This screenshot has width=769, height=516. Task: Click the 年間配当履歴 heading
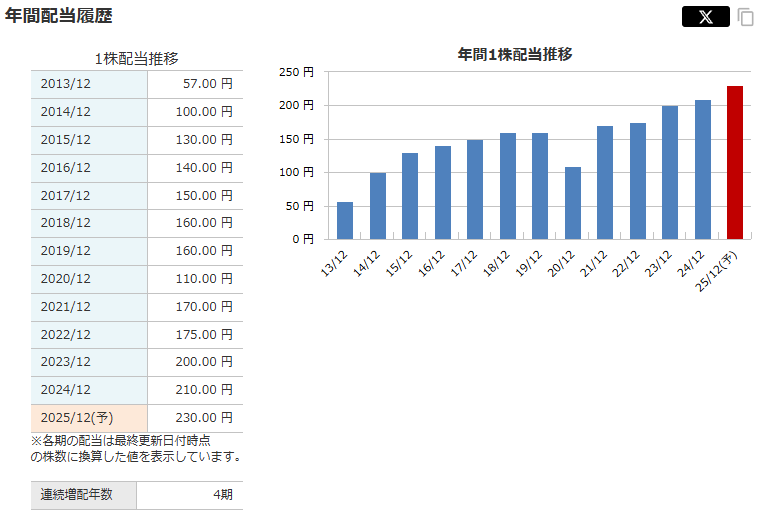click(x=59, y=16)
